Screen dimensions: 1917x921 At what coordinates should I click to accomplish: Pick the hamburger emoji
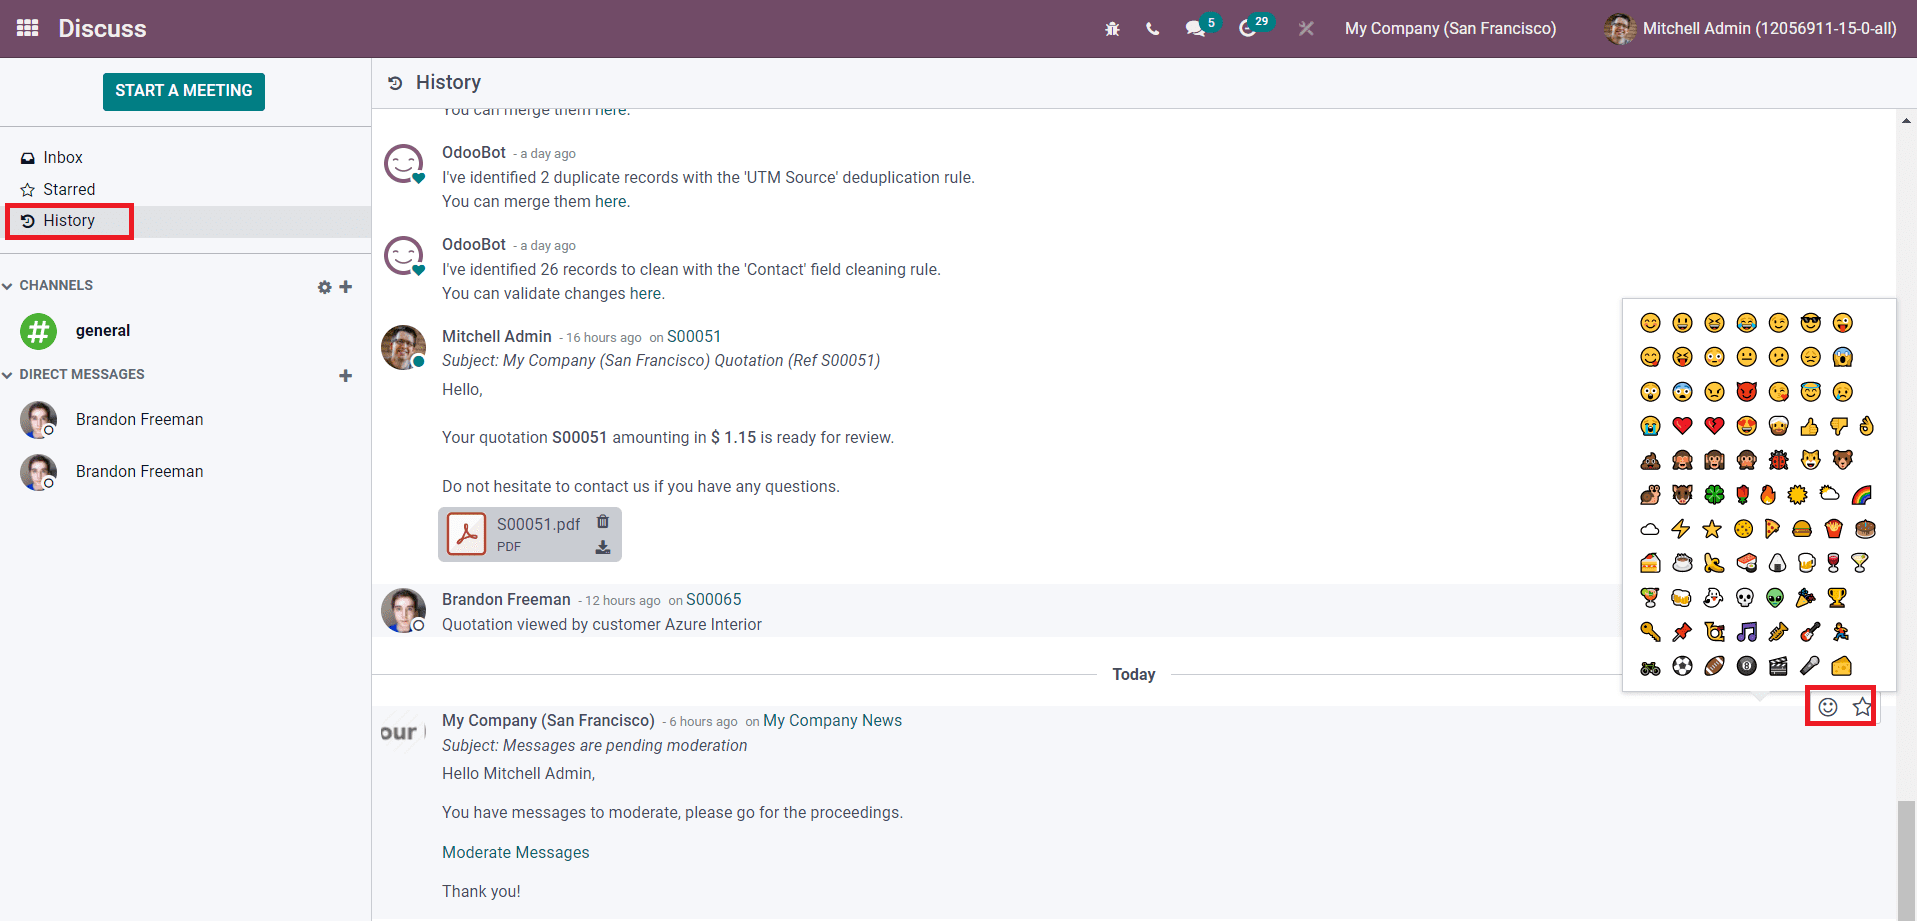pos(1802,528)
